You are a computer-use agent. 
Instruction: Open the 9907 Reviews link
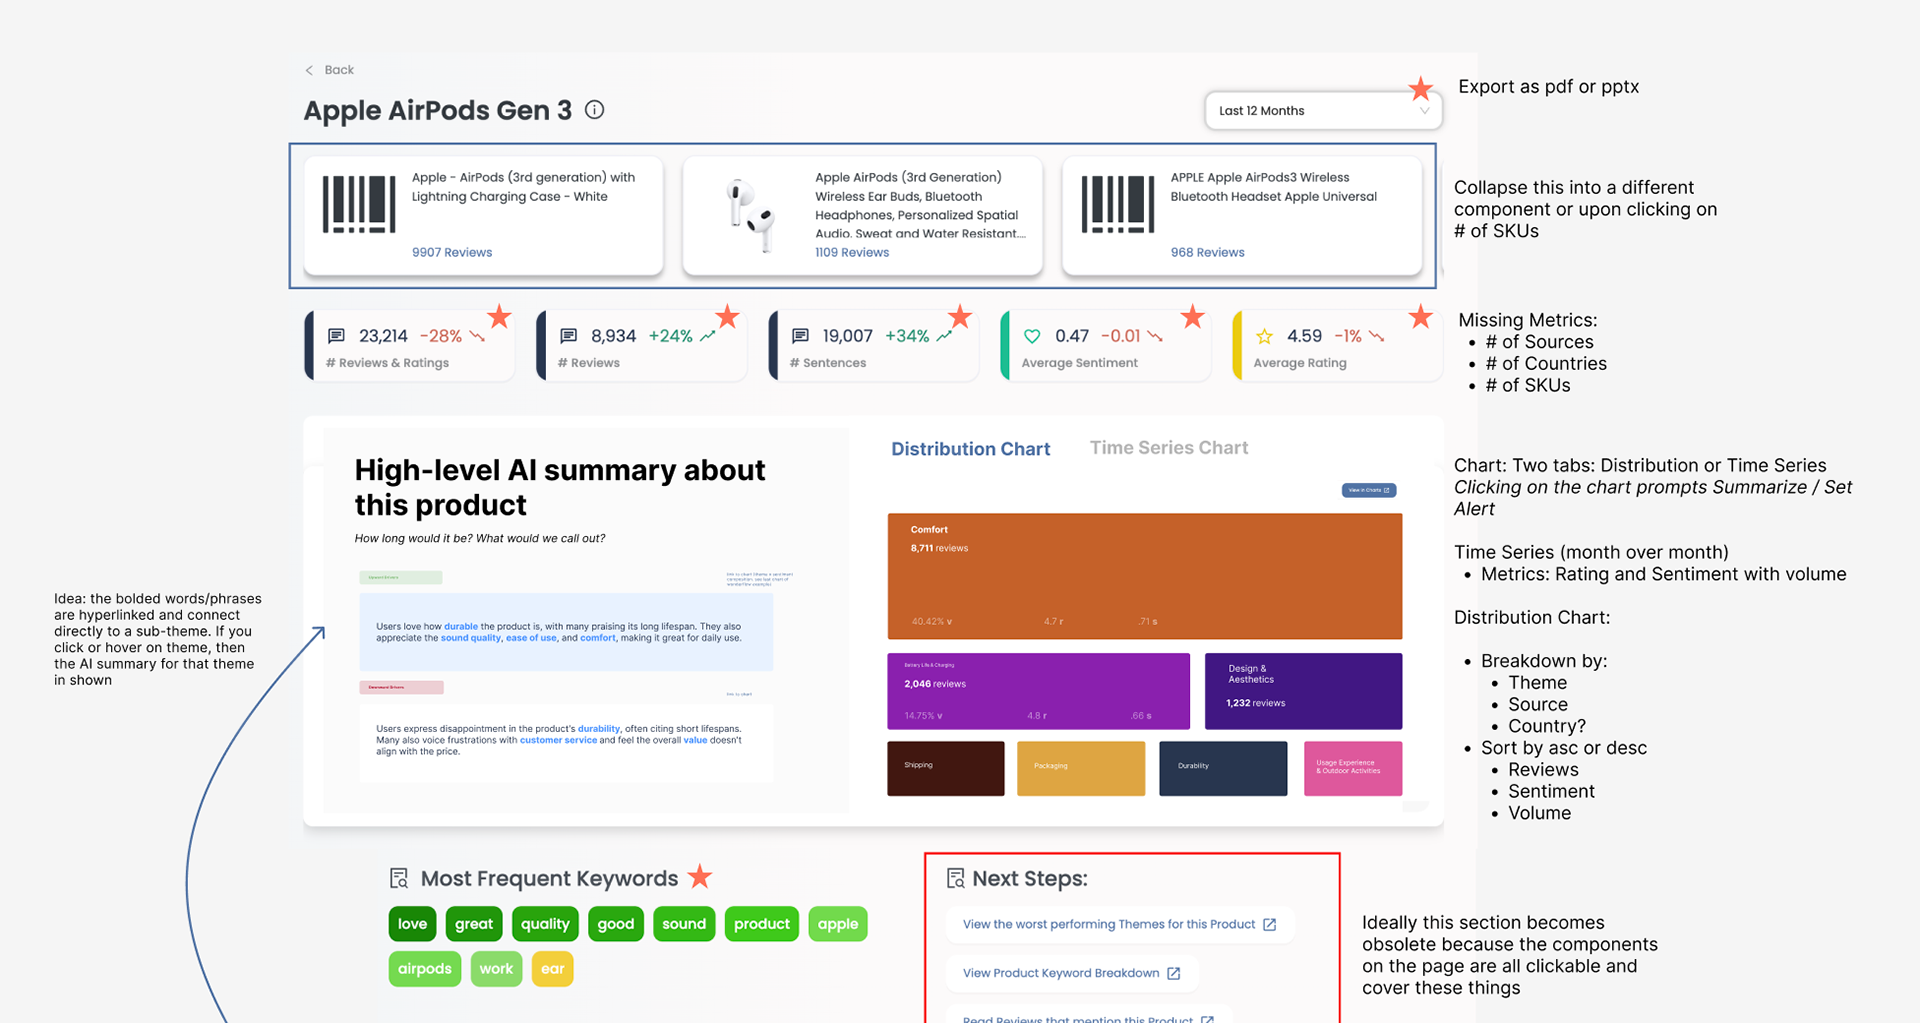452,252
